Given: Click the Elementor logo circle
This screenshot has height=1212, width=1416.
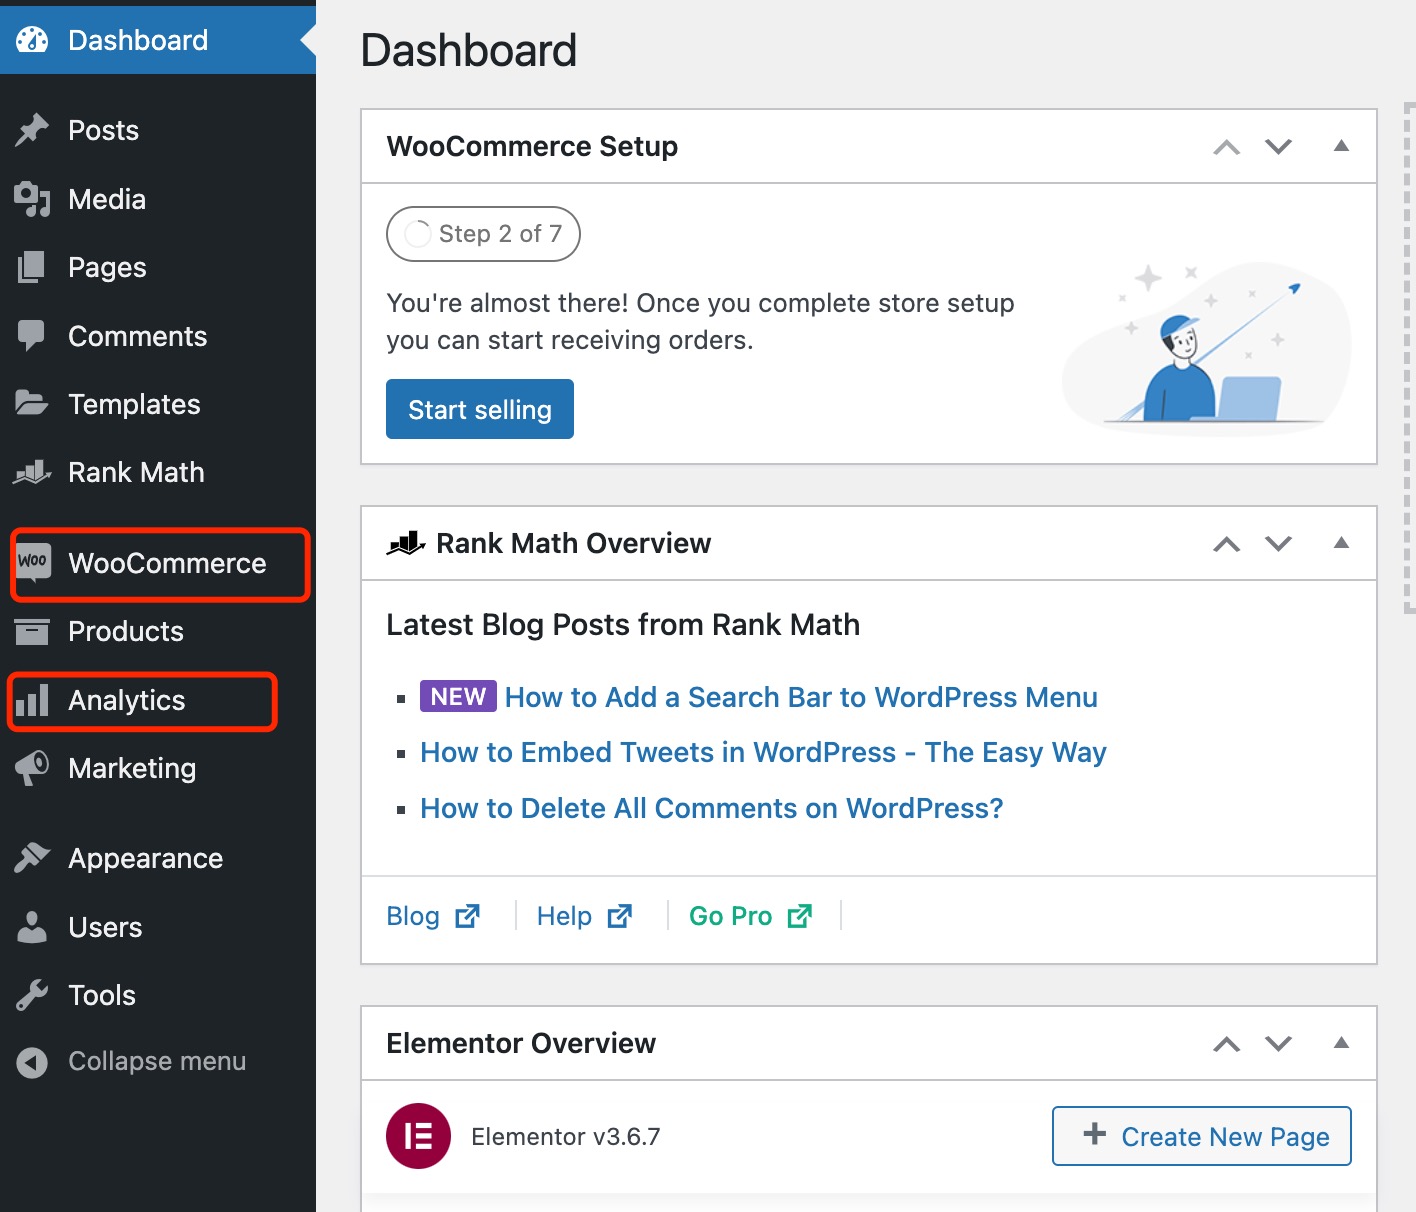Looking at the screenshot, I should point(418,1136).
